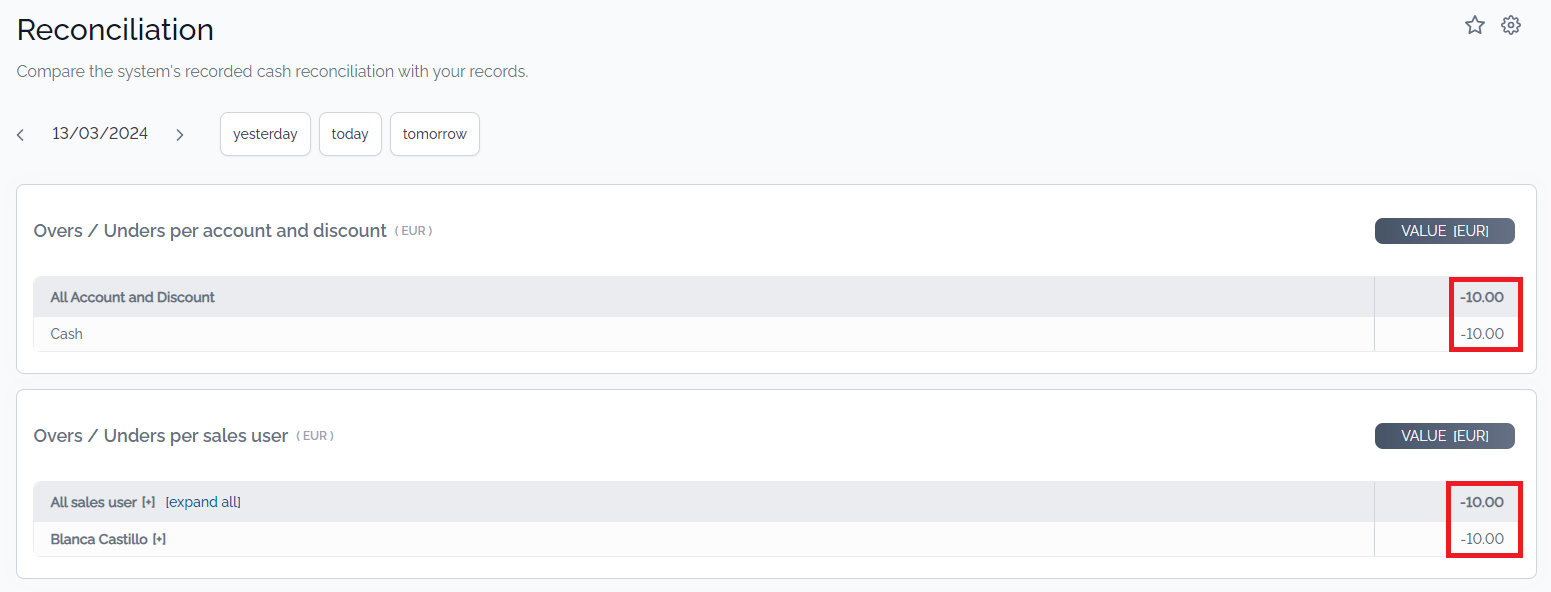Viewport: 1551px width, 592px height.
Task: Select the today button
Action: (x=350, y=134)
